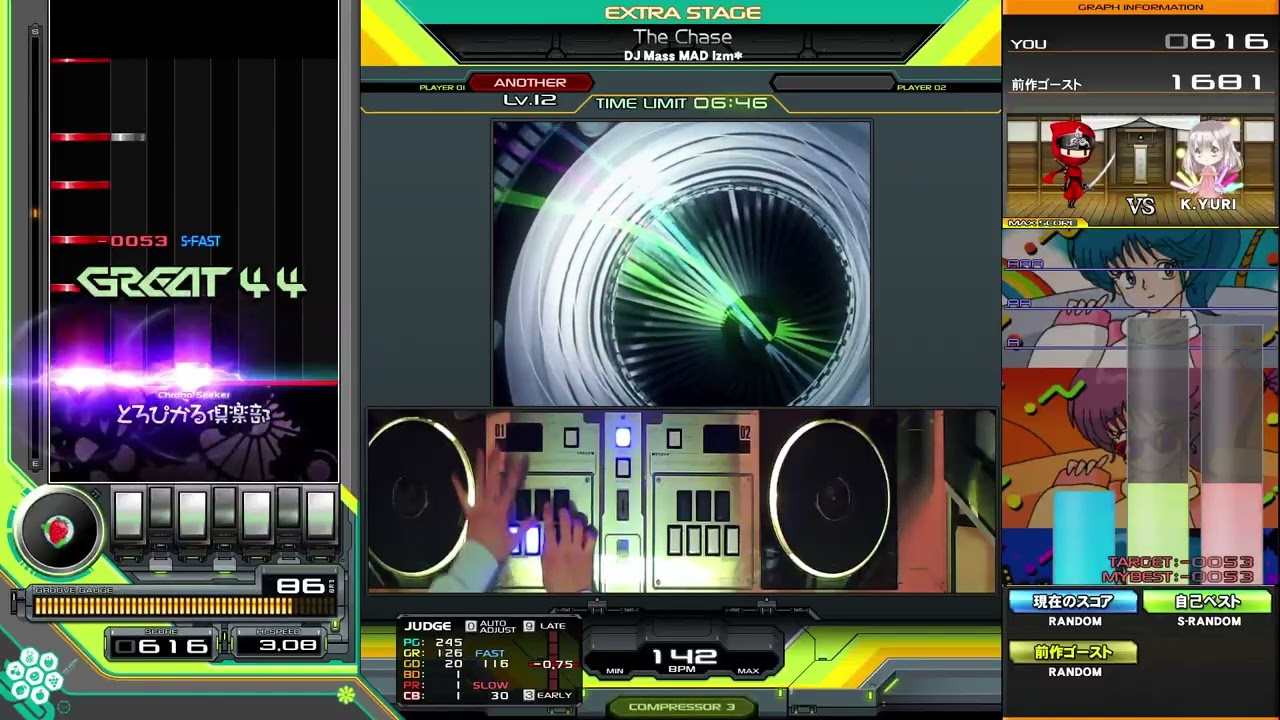Click the とろぴかる倶楽部 lane cover logo
1280x720 pixels.
pos(193,413)
